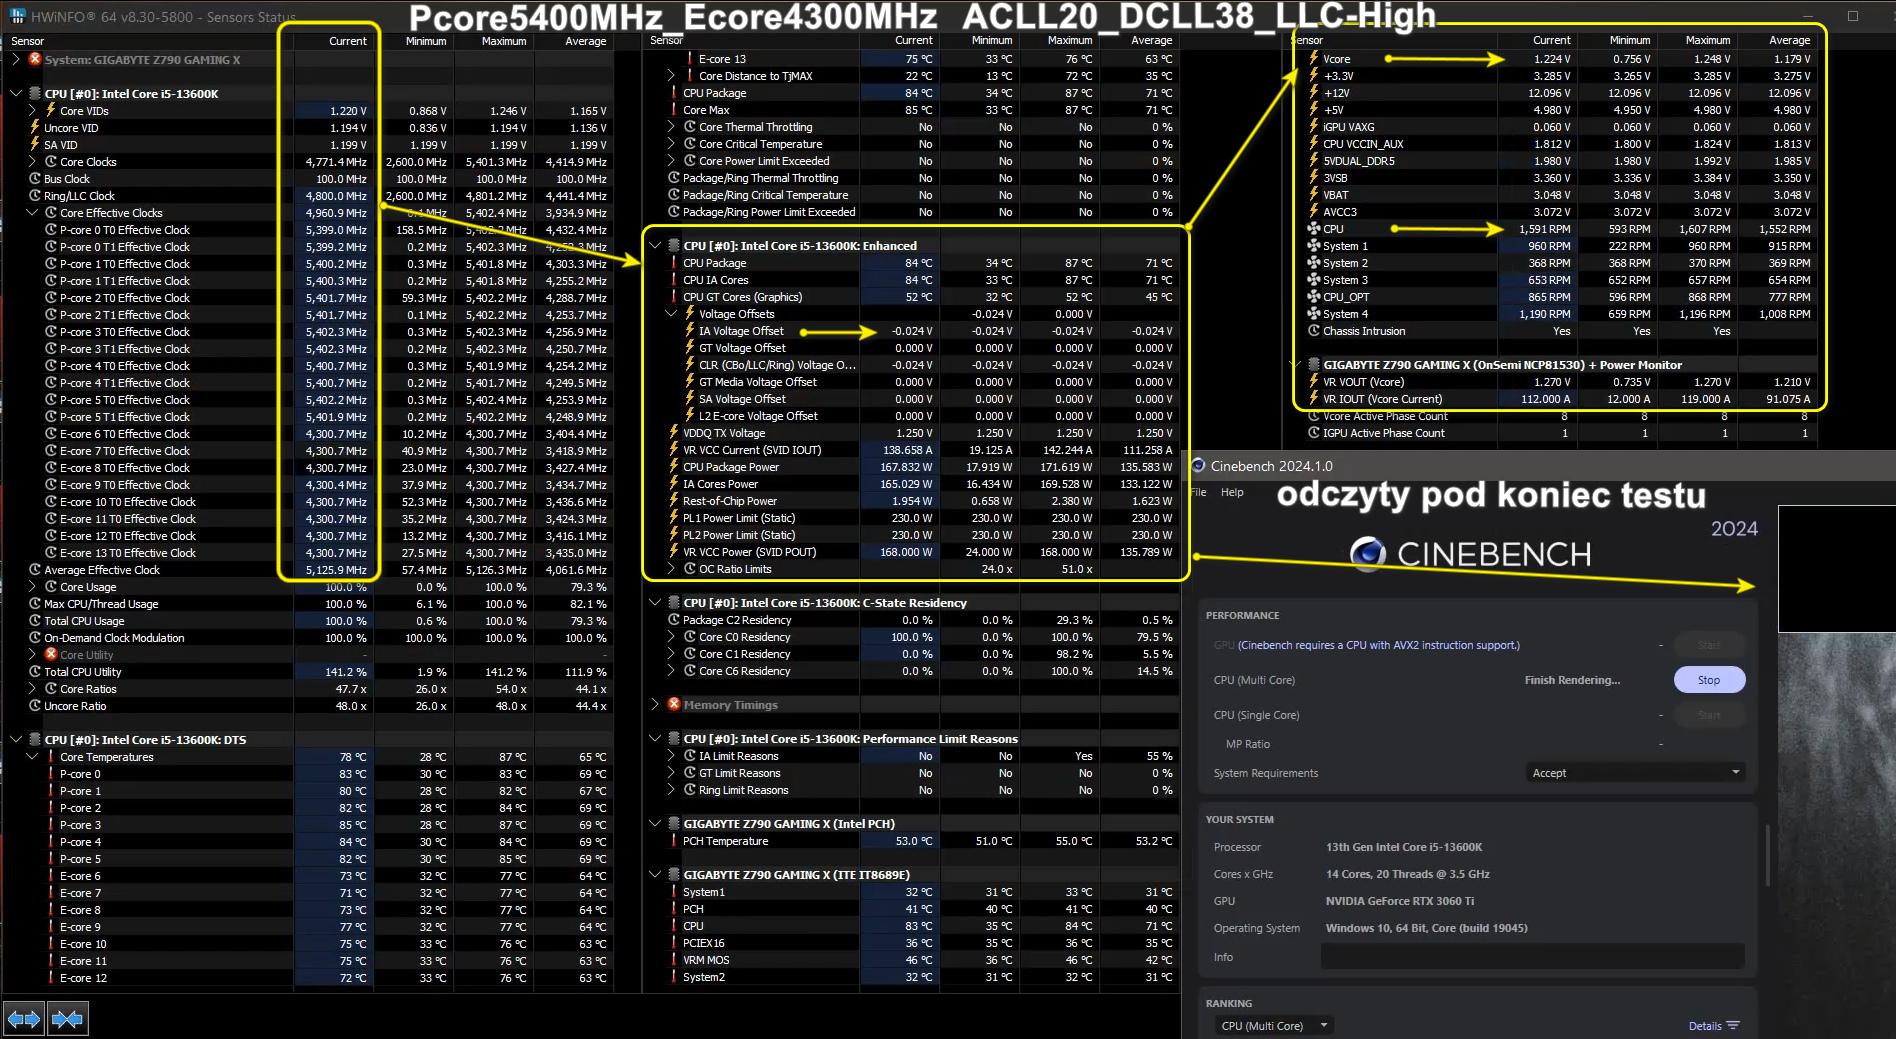Screen dimensions: 1896x1039
Task: Click the lightning bolt icon beside Vcore
Action: click(1314, 59)
